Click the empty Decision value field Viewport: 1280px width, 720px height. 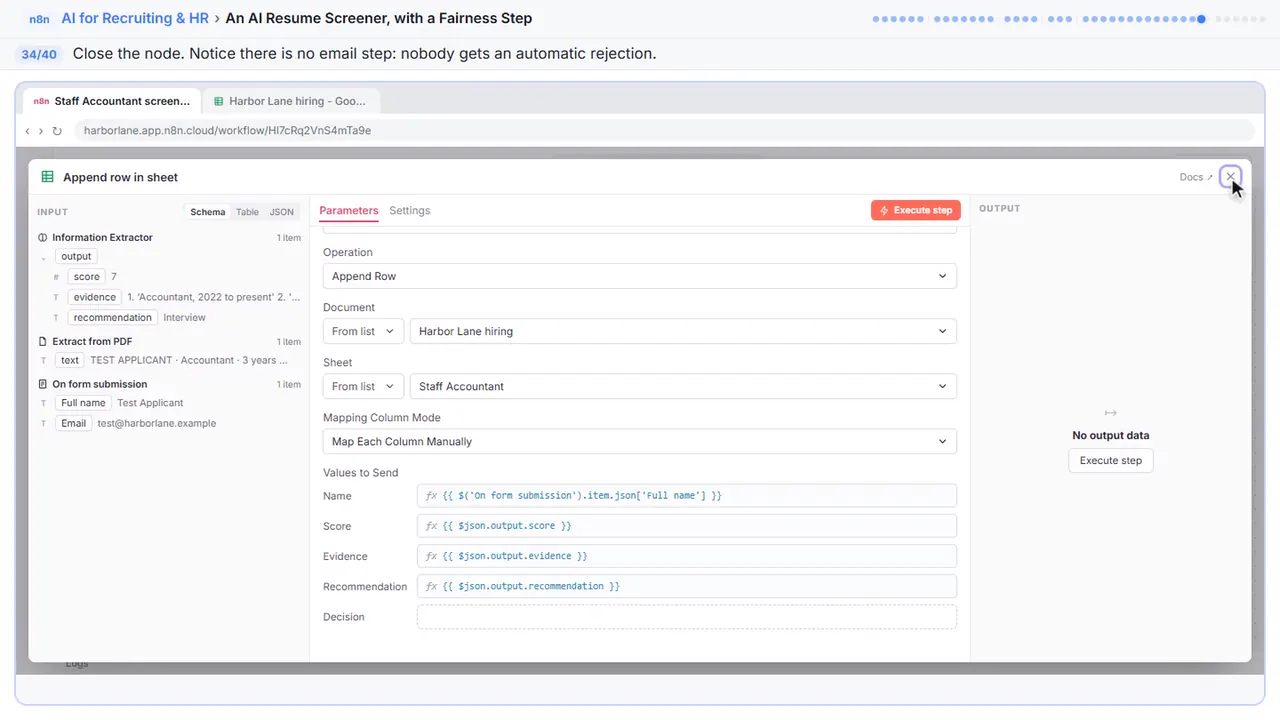(687, 617)
